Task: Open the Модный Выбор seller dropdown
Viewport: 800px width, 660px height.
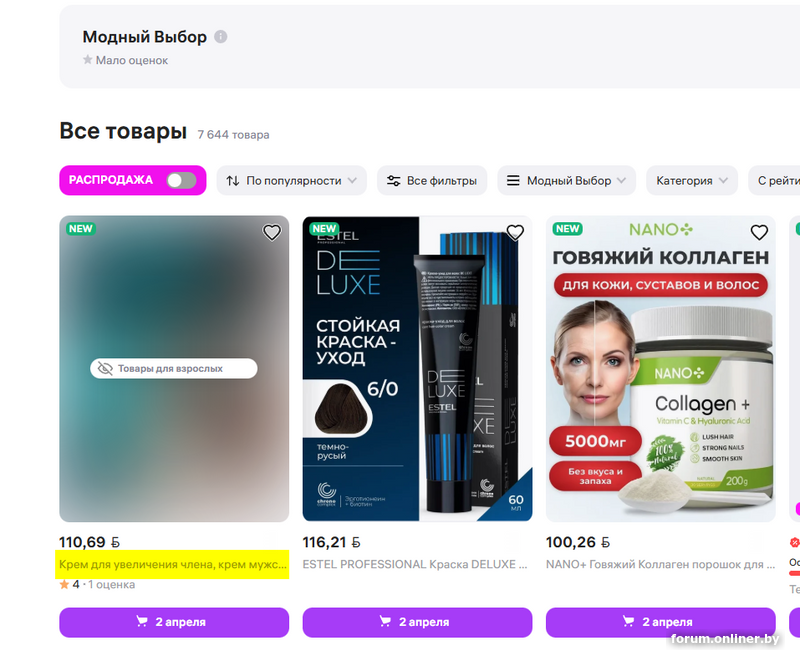Action: (566, 181)
